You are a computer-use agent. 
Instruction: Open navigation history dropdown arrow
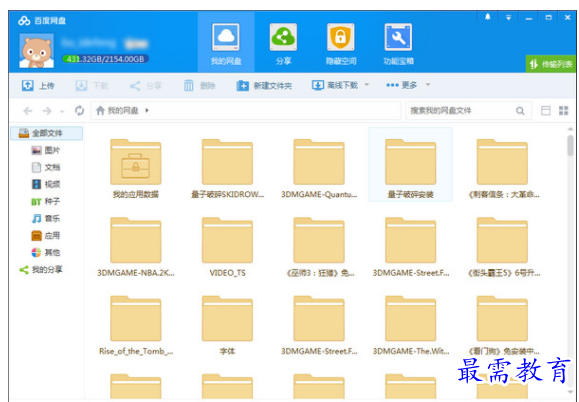click(x=62, y=111)
